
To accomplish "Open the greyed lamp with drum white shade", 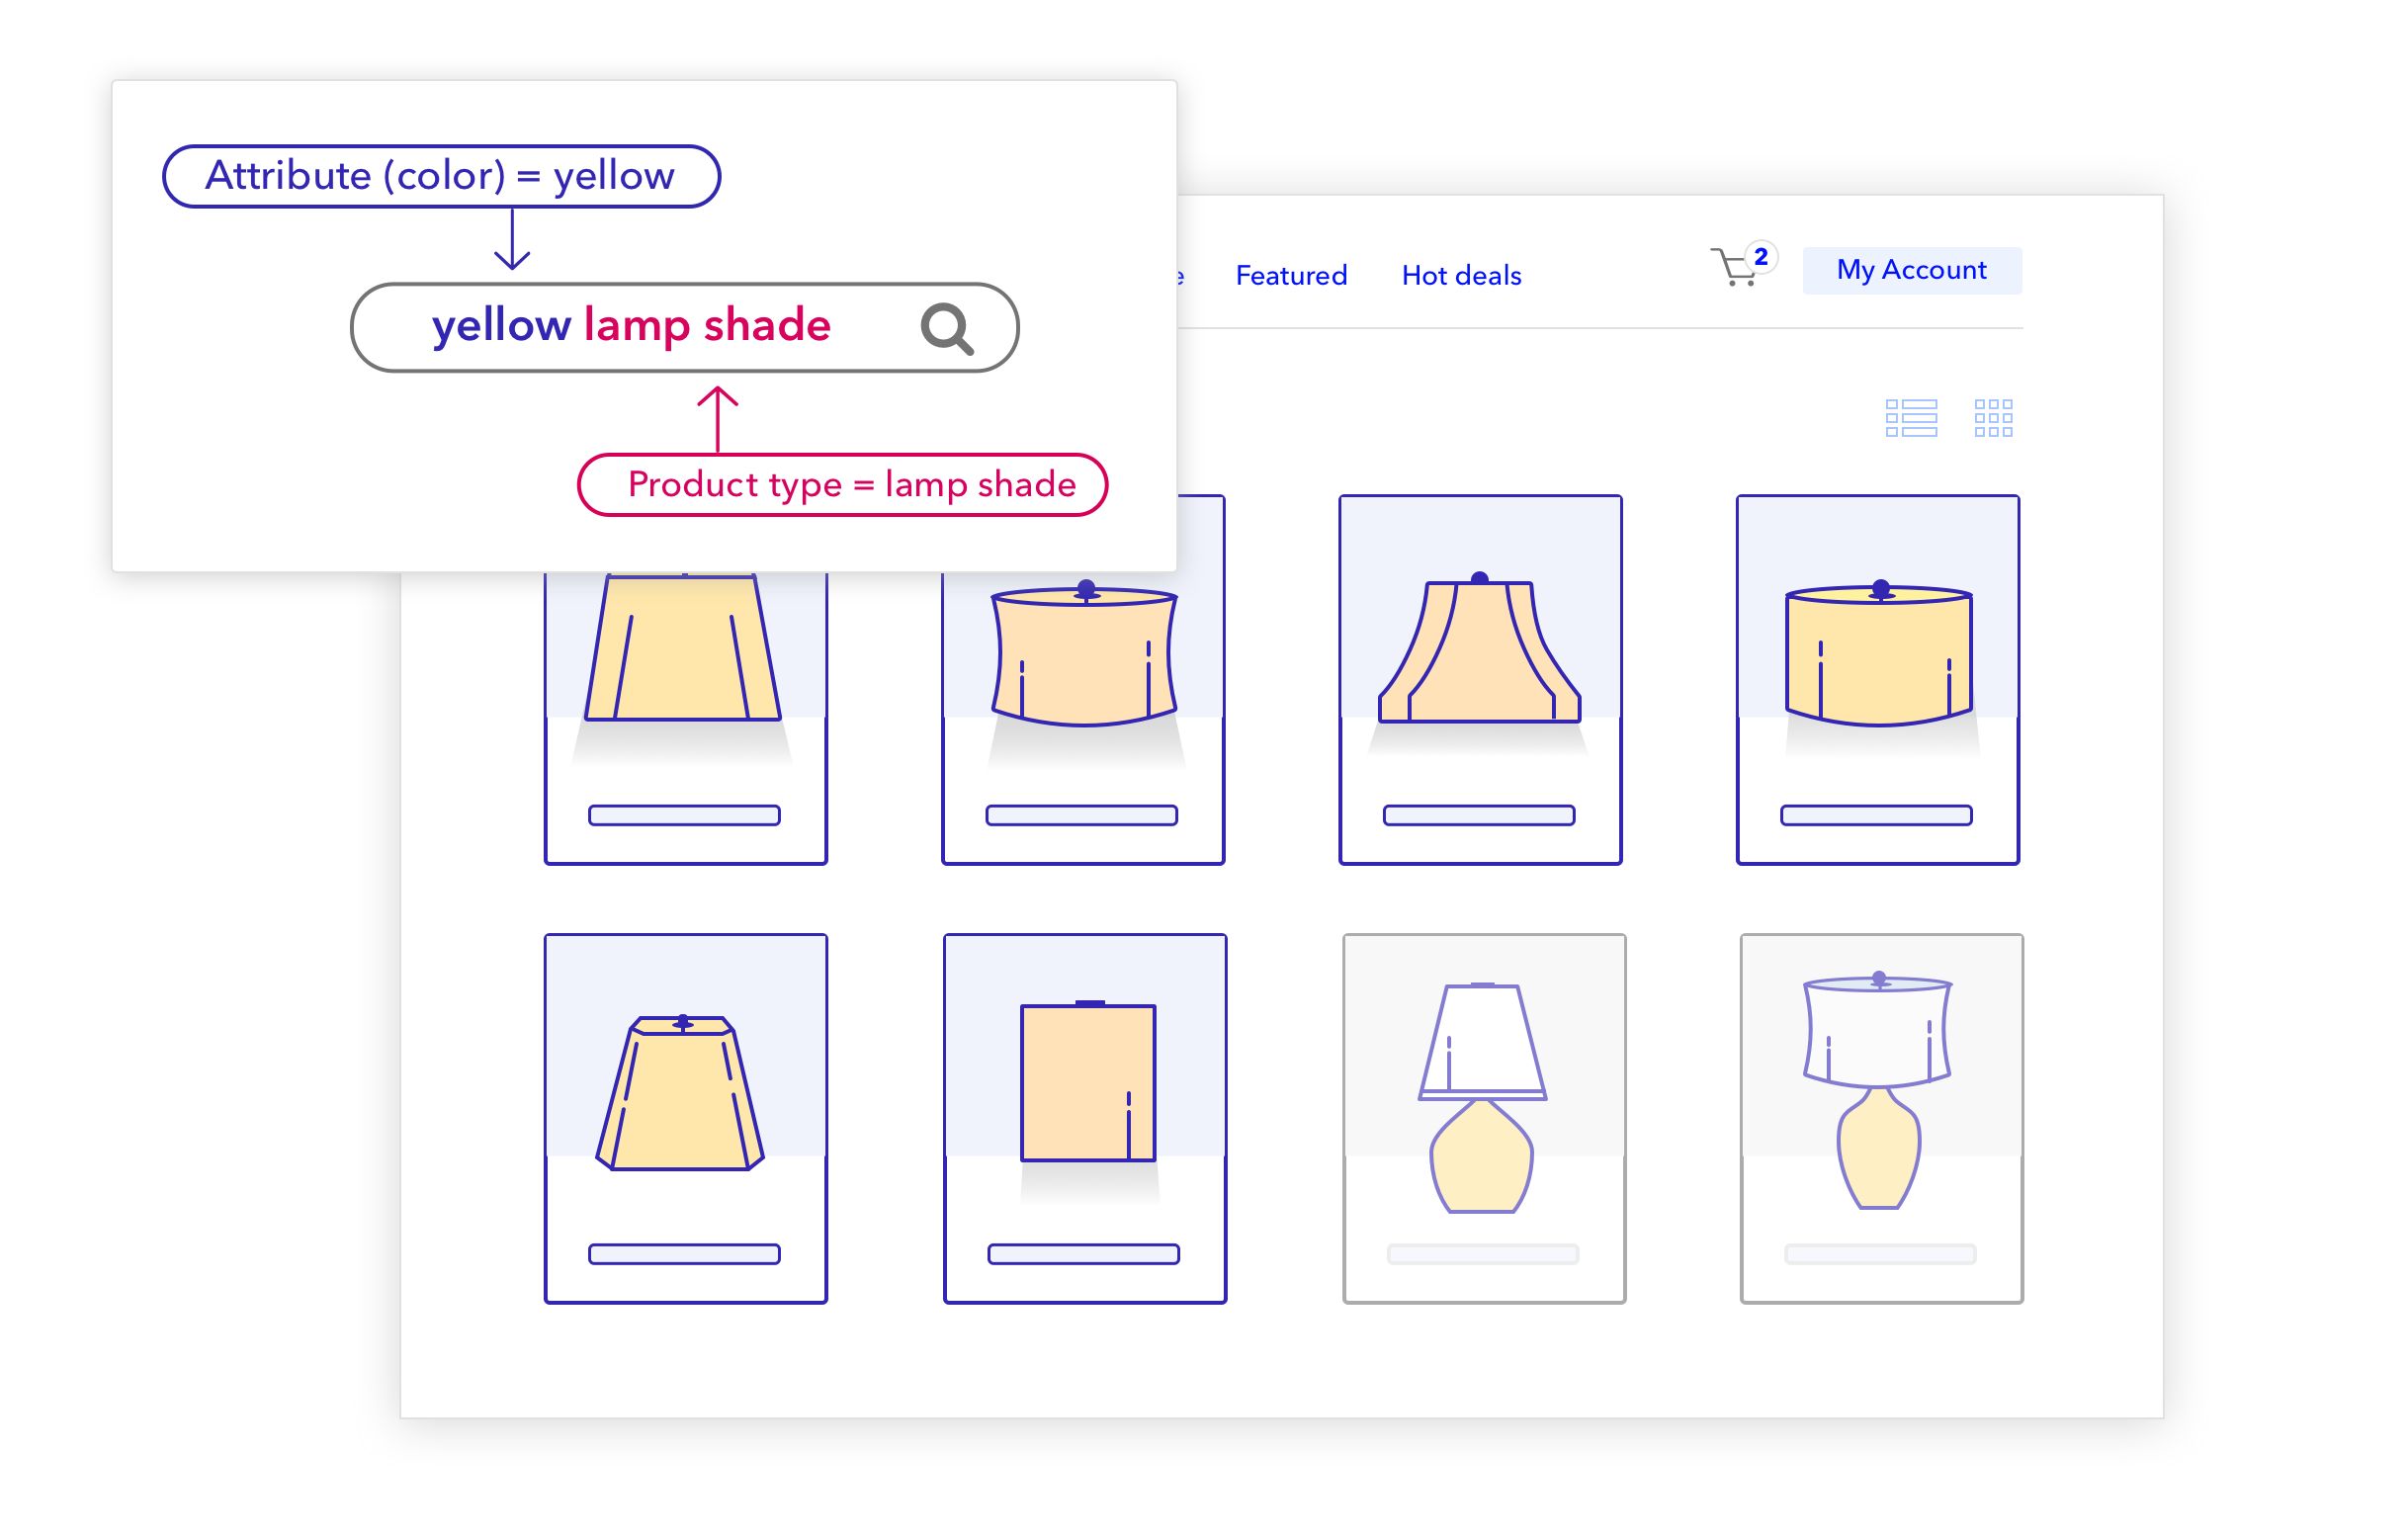I will 1880,1118.
